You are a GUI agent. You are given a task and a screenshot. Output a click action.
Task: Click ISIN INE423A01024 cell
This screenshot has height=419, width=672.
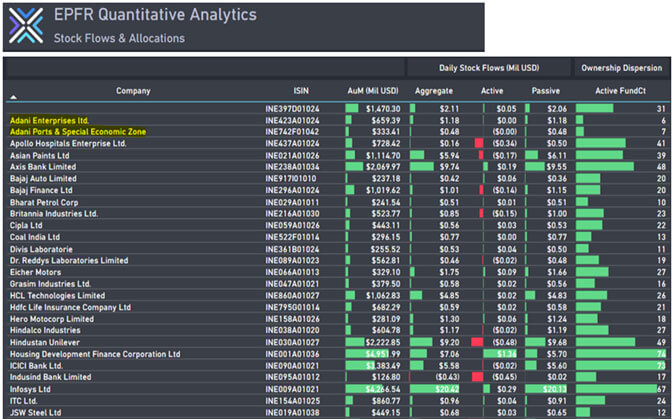click(x=292, y=120)
